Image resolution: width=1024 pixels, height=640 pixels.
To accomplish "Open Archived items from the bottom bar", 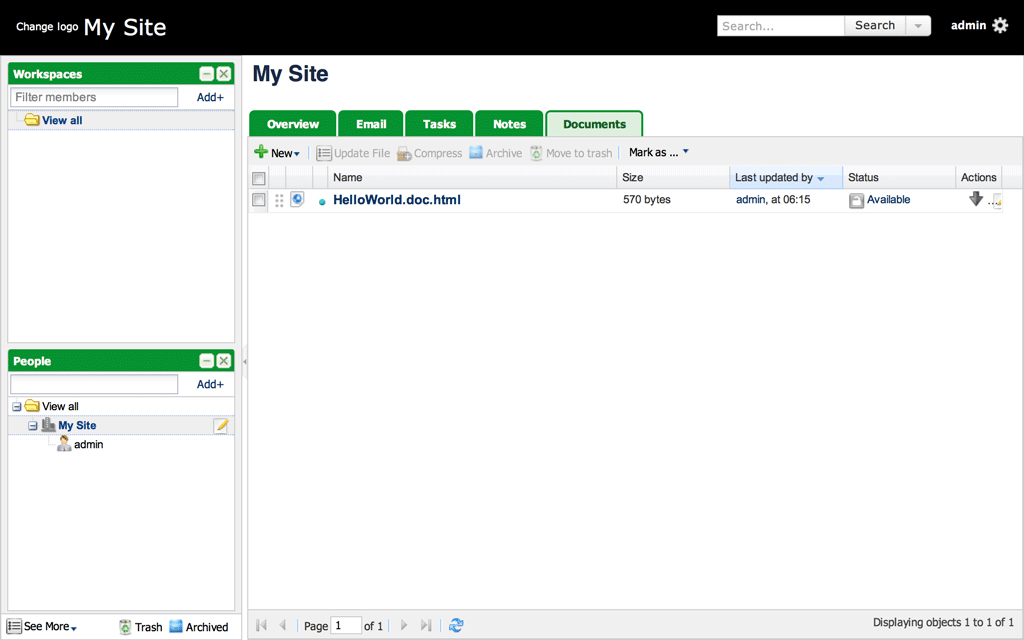I will pyautogui.click(x=198, y=627).
